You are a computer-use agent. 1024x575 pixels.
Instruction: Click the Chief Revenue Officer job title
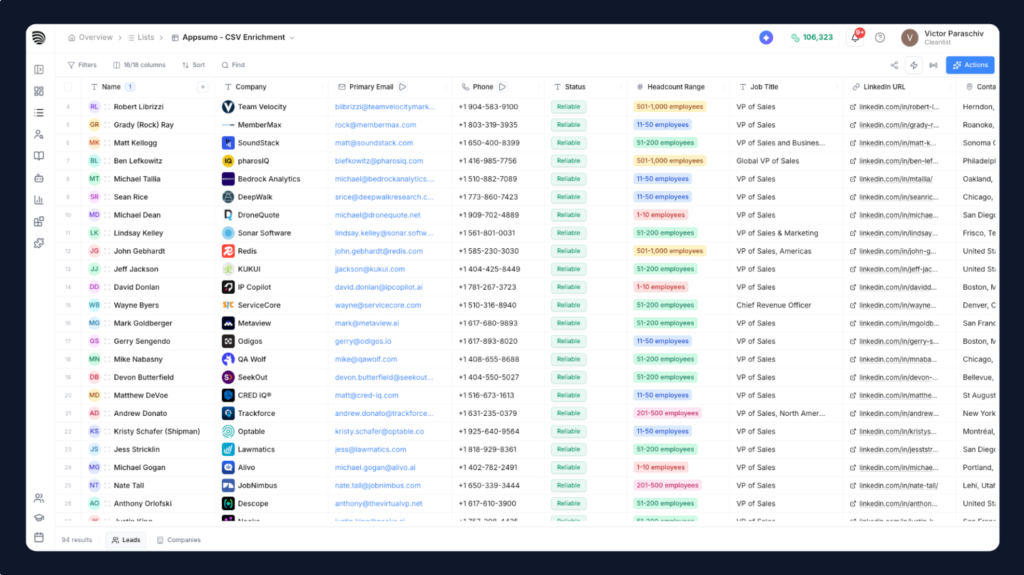coord(774,305)
